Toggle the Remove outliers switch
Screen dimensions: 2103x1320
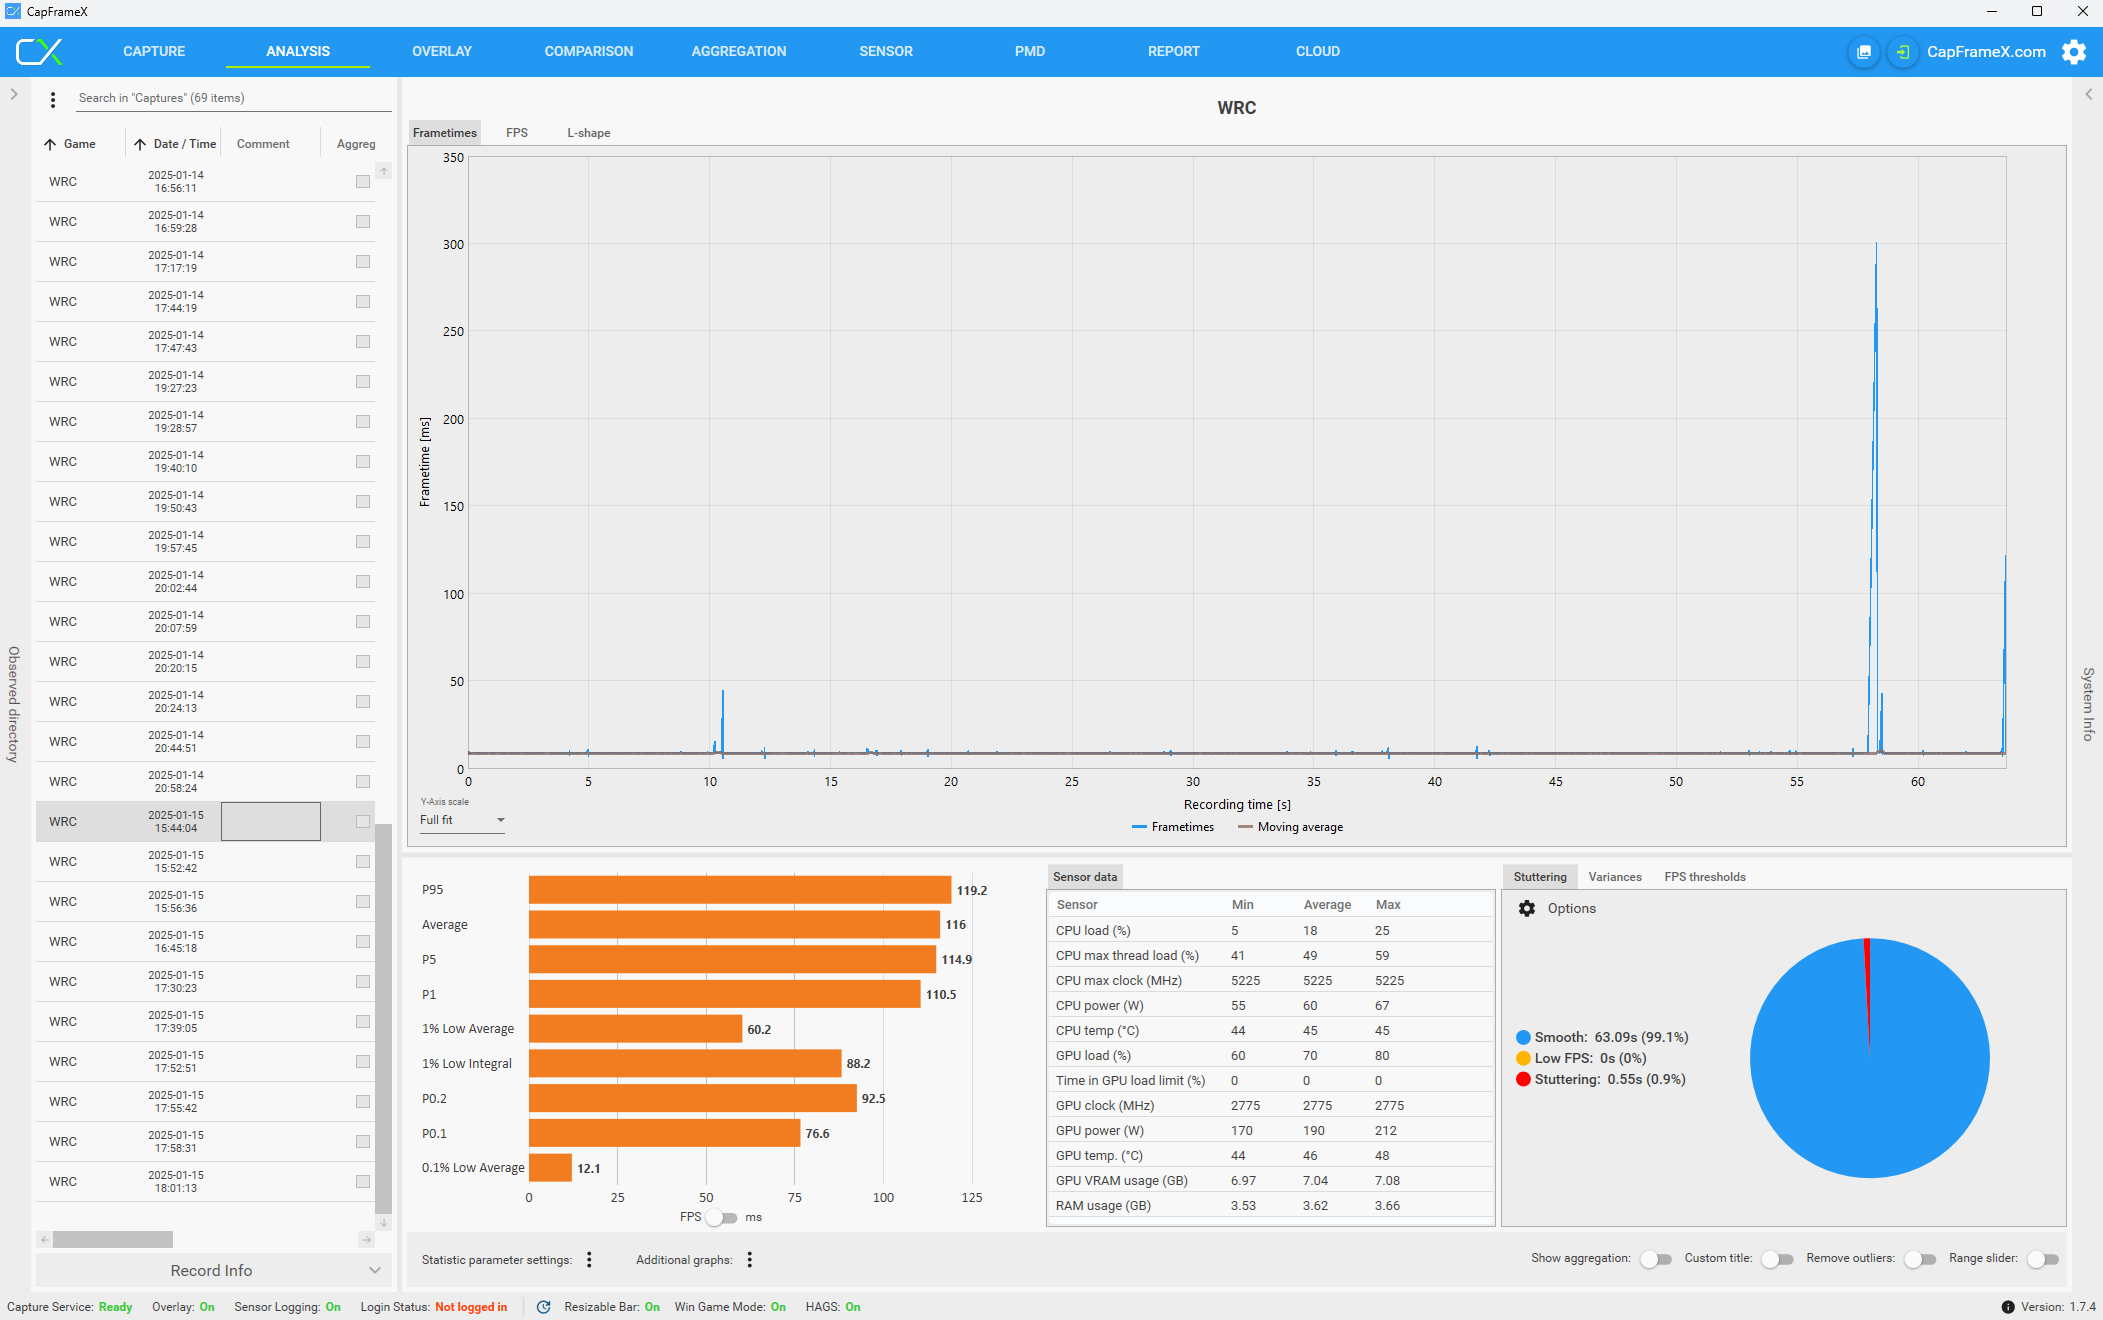pos(1920,1259)
